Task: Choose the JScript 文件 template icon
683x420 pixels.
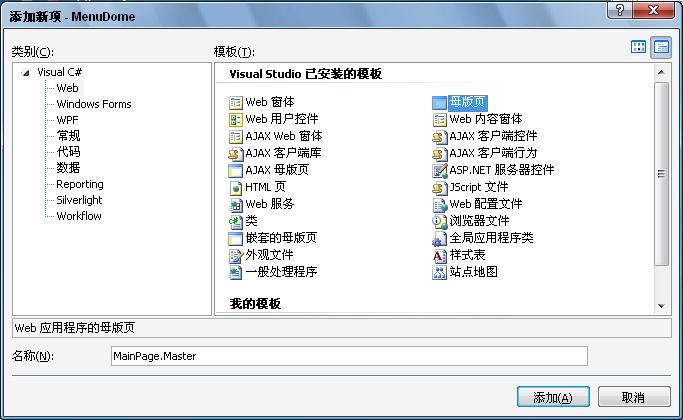Action: coord(439,188)
